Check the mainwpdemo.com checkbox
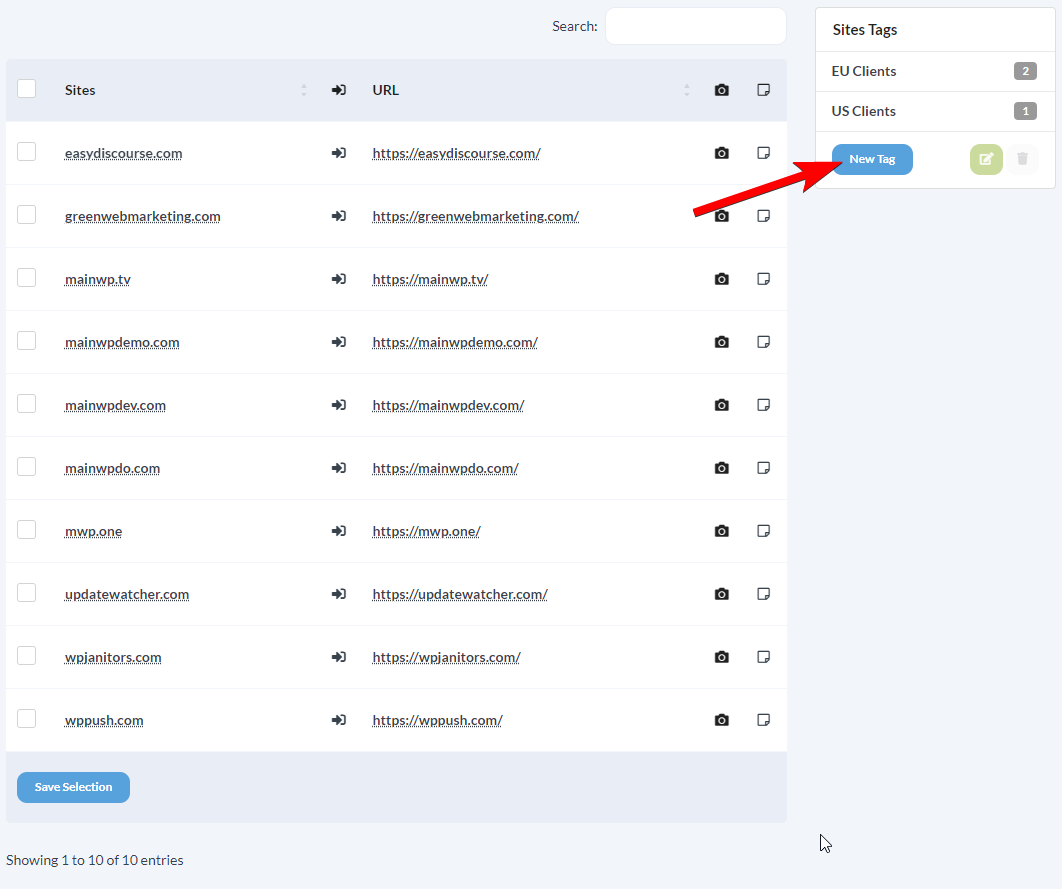Image resolution: width=1062 pixels, height=889 pixels. (26, 341)
